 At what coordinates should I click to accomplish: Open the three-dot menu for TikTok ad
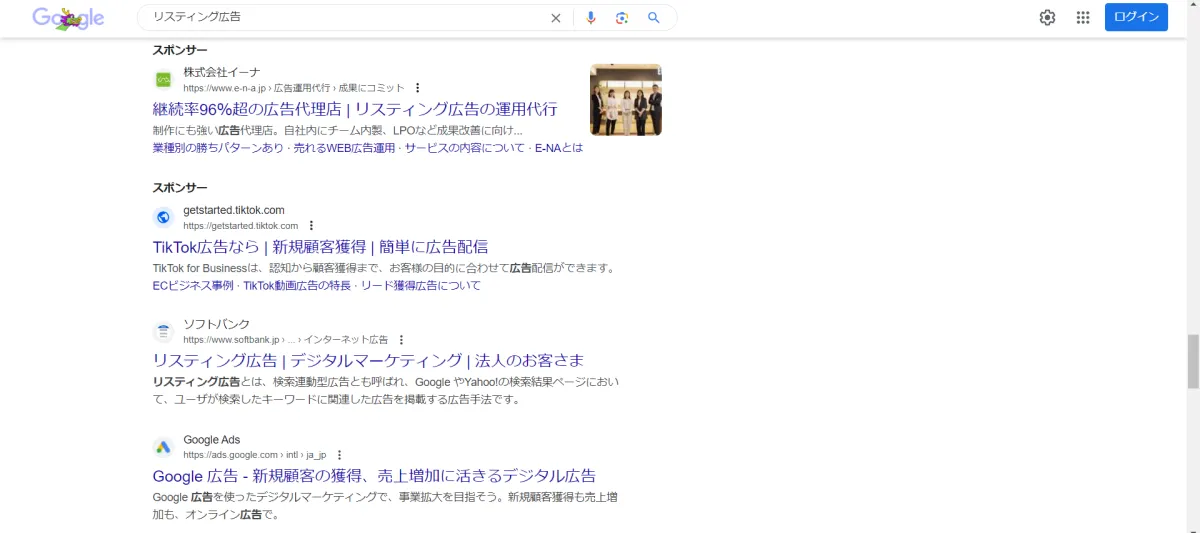point(311,226)
